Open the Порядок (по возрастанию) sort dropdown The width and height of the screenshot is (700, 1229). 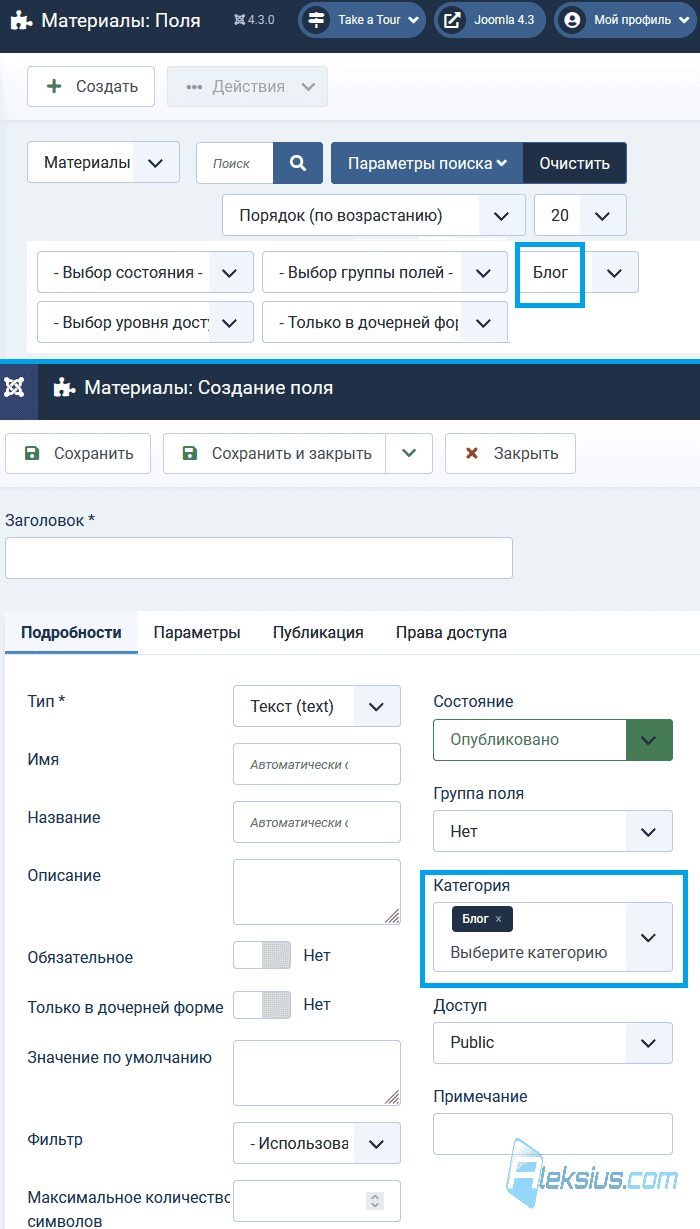tap(373, 215)
